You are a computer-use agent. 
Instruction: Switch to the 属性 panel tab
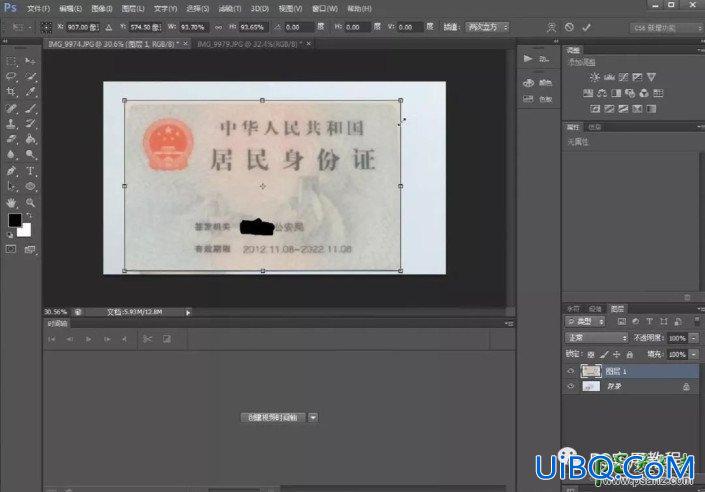coord(573,128)
